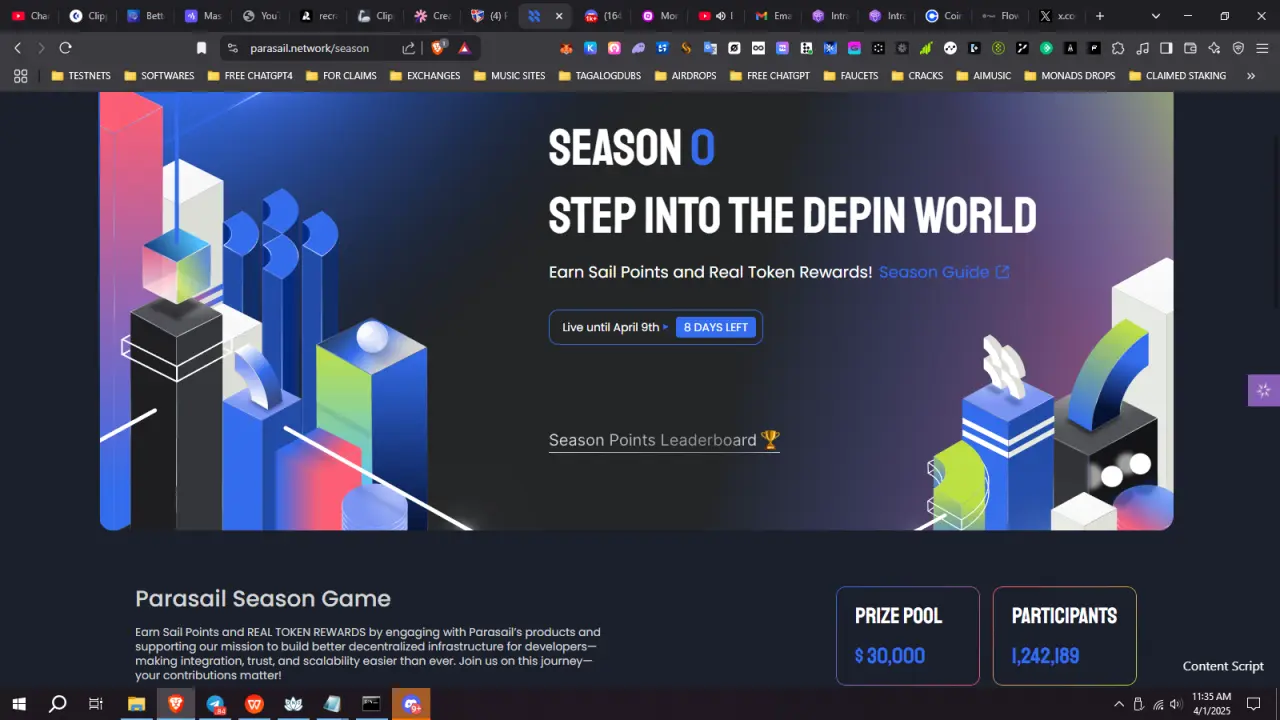1280x720 pixels.
Task: Open the media control music-note icon
Action: 1142,48
